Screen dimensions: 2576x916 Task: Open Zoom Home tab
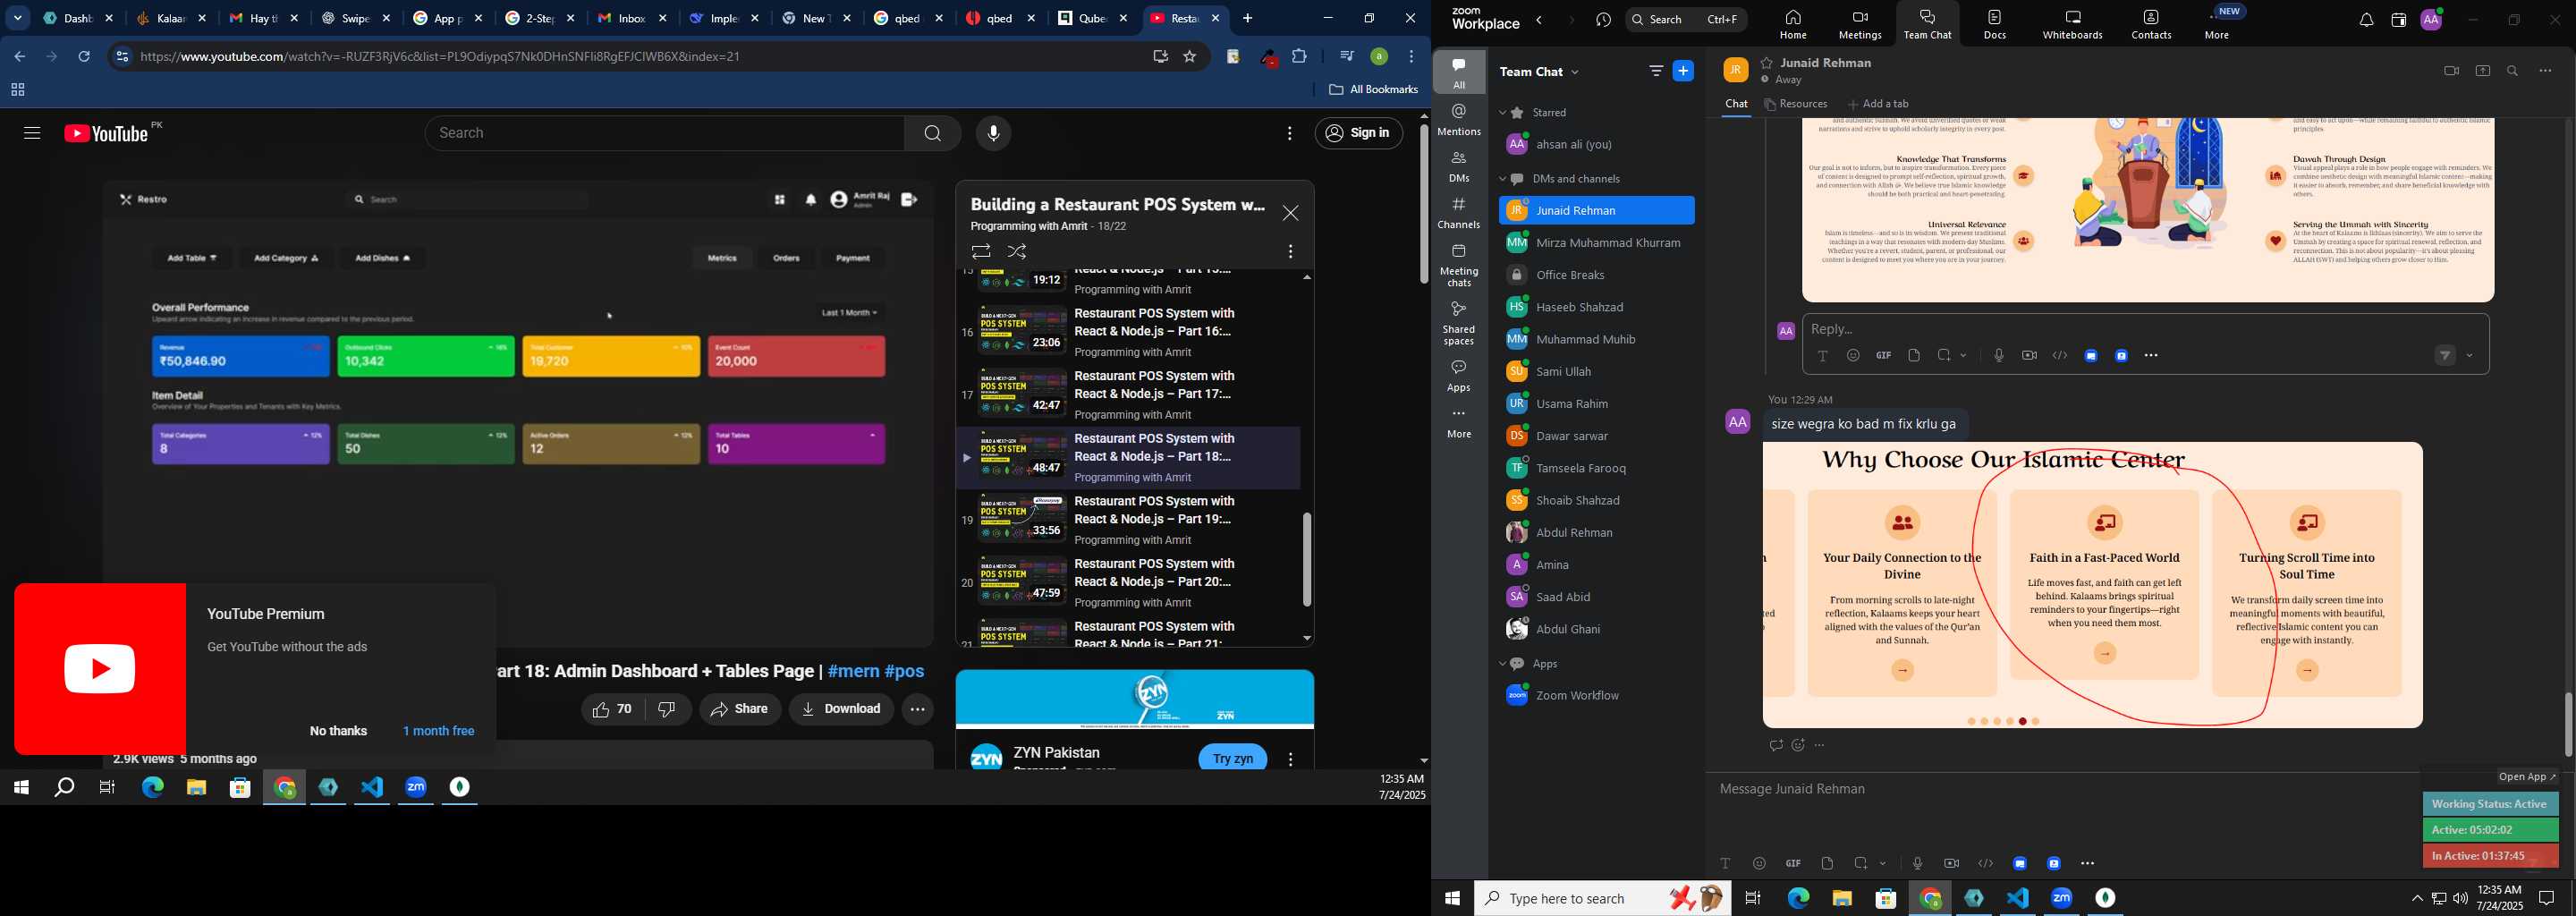[1792, 24]
